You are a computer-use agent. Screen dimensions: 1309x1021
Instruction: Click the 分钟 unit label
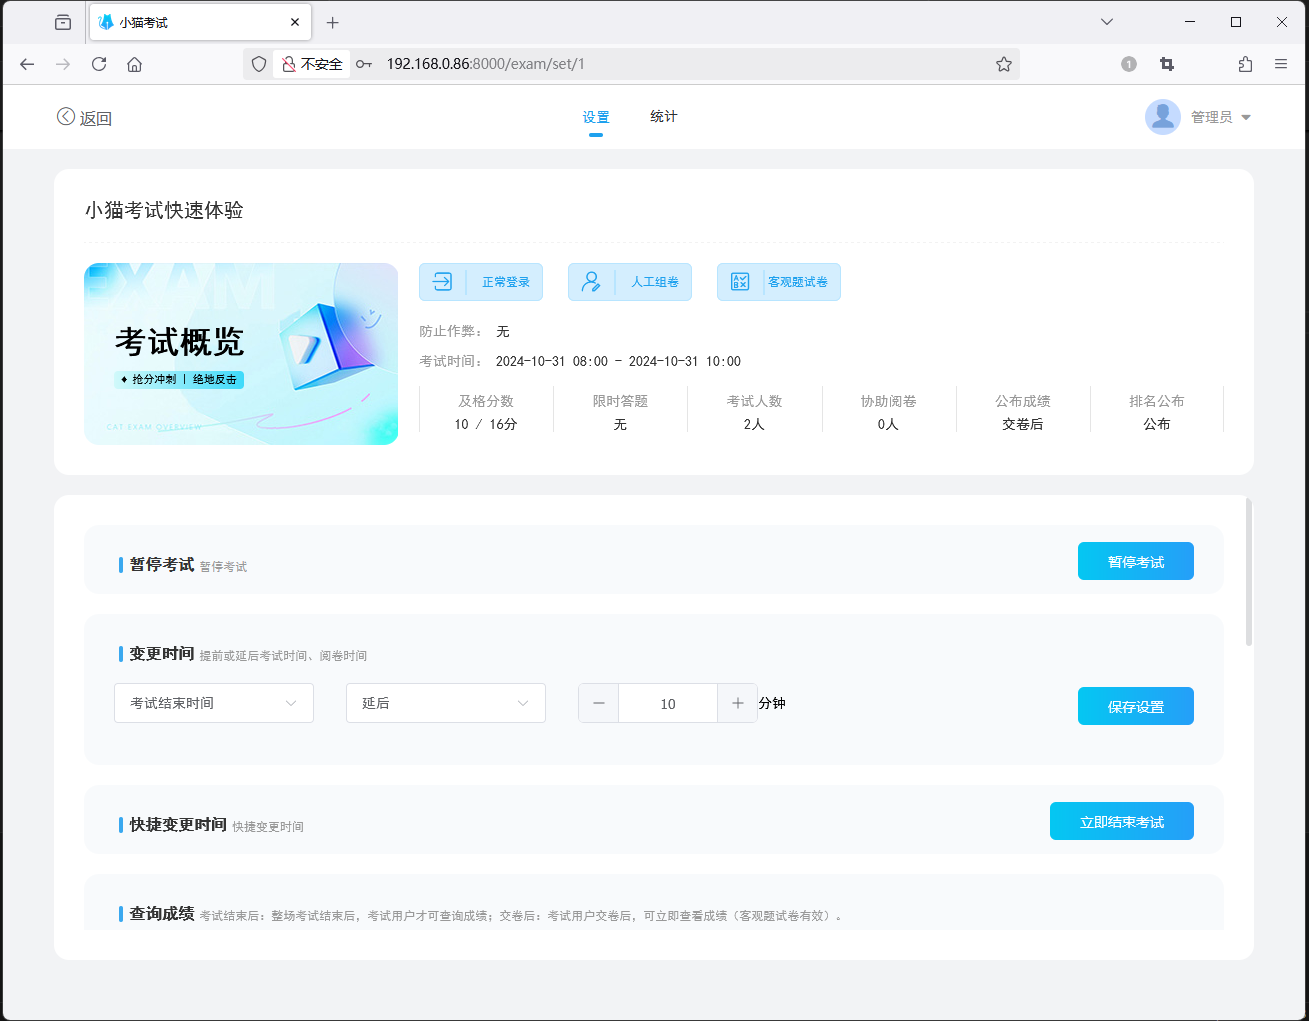pos(772,703)
